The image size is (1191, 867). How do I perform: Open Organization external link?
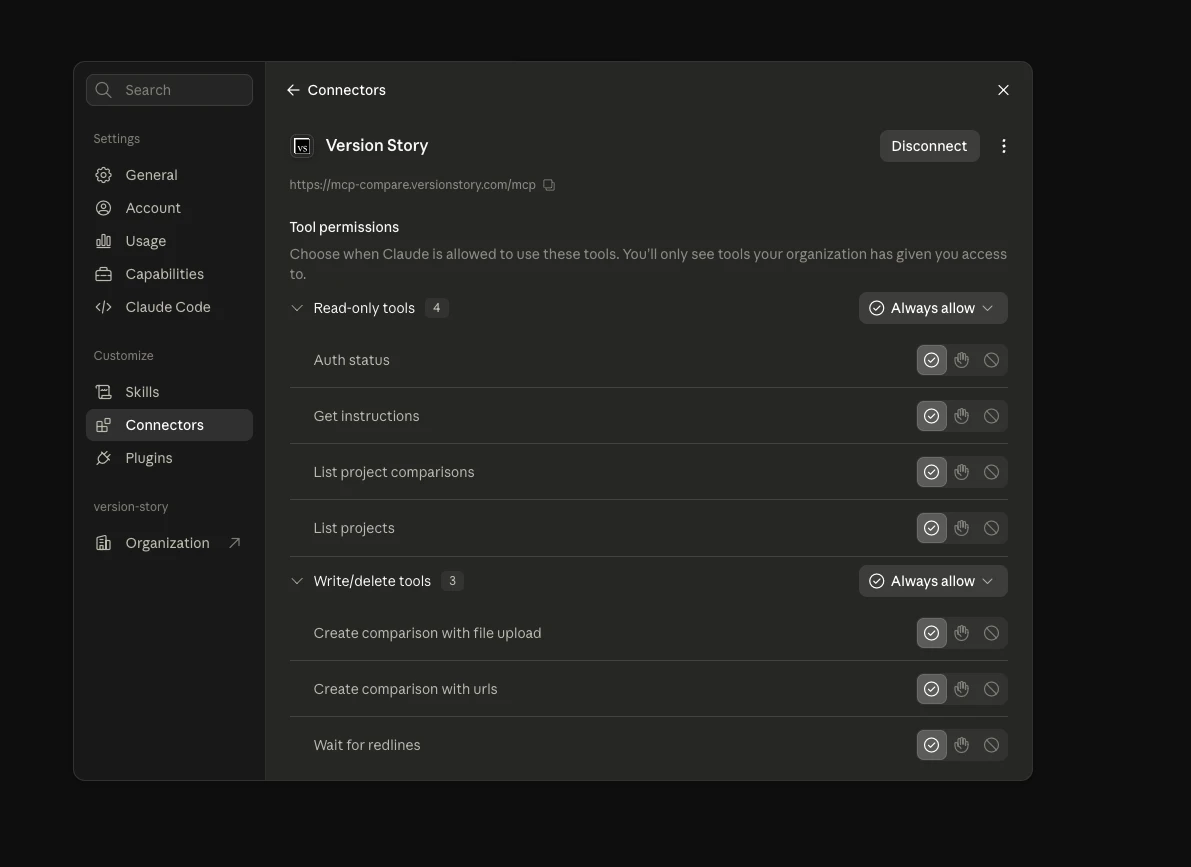pyautogui.click(x=169, y=543)
